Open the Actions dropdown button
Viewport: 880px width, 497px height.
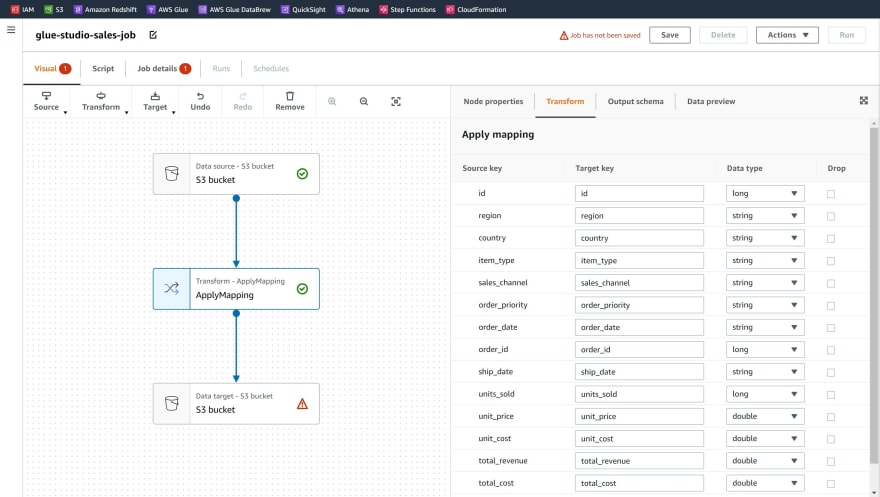pos(787,35)
